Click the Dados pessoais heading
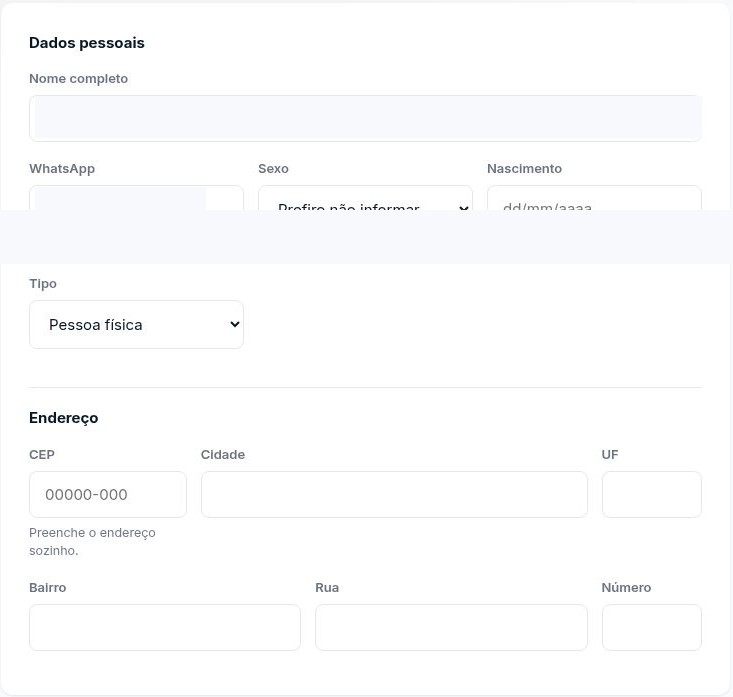The image size is (733, 697). (87, 43)
